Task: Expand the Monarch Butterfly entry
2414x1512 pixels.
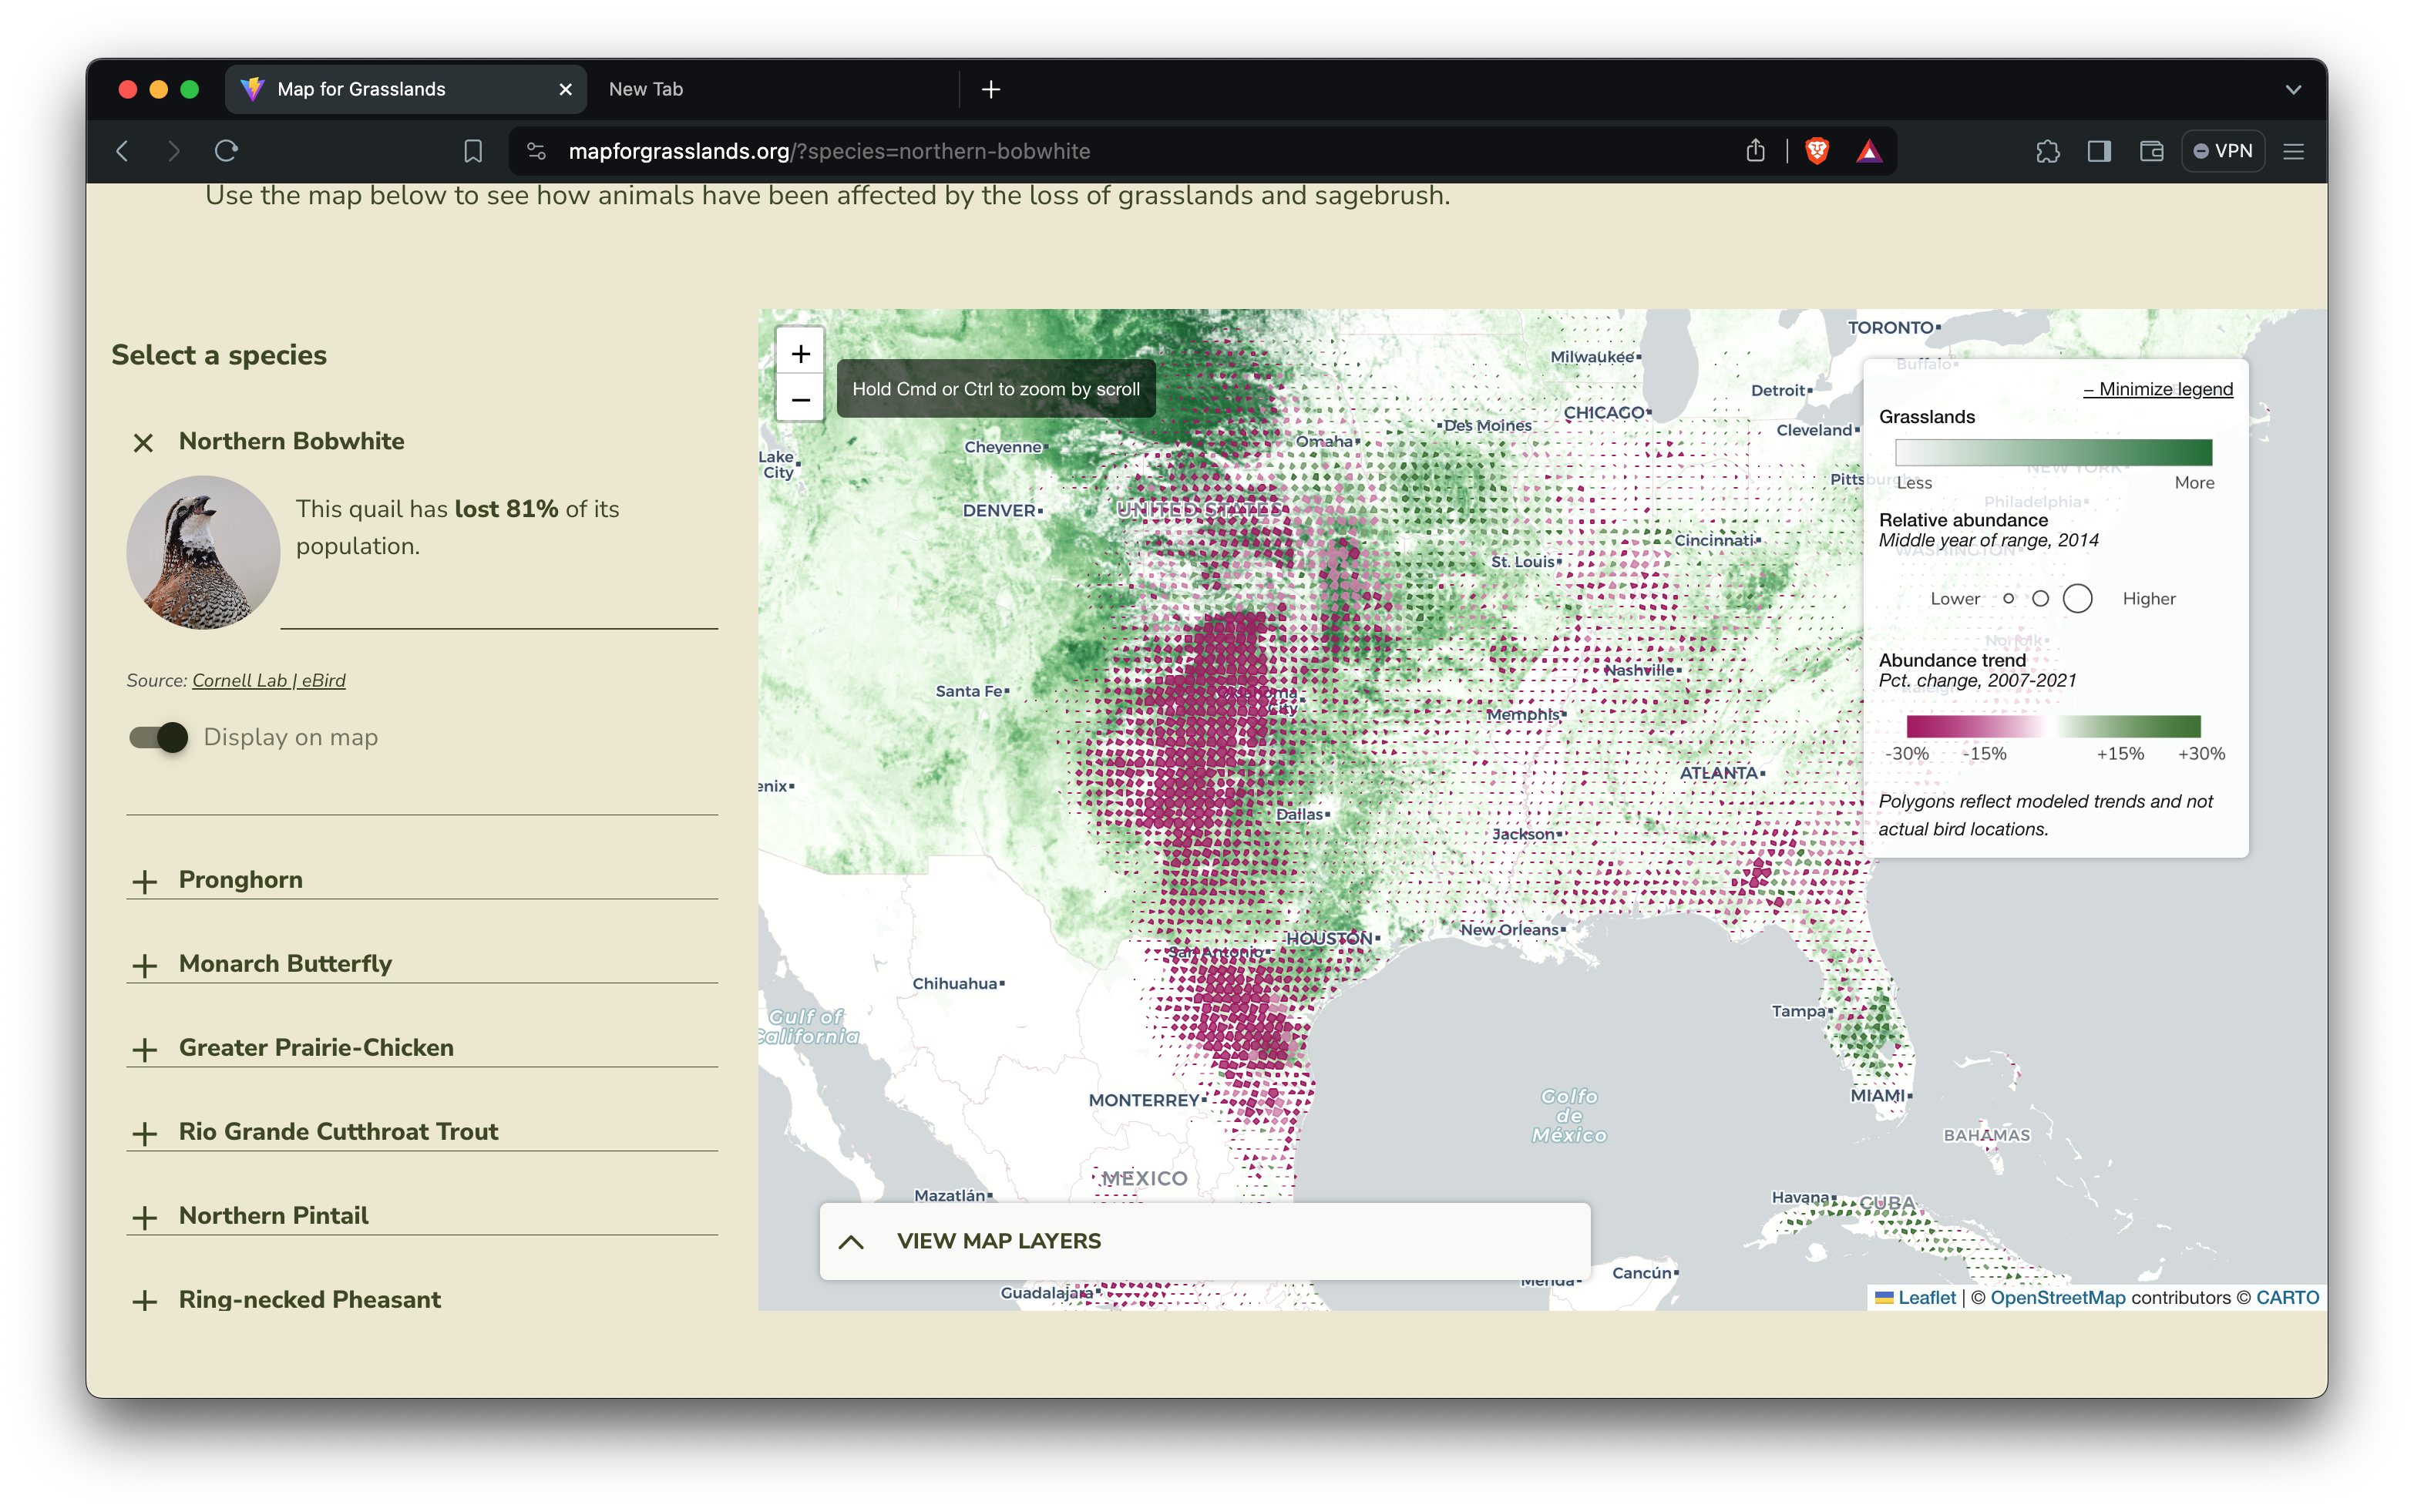Action: pos(146,965)
